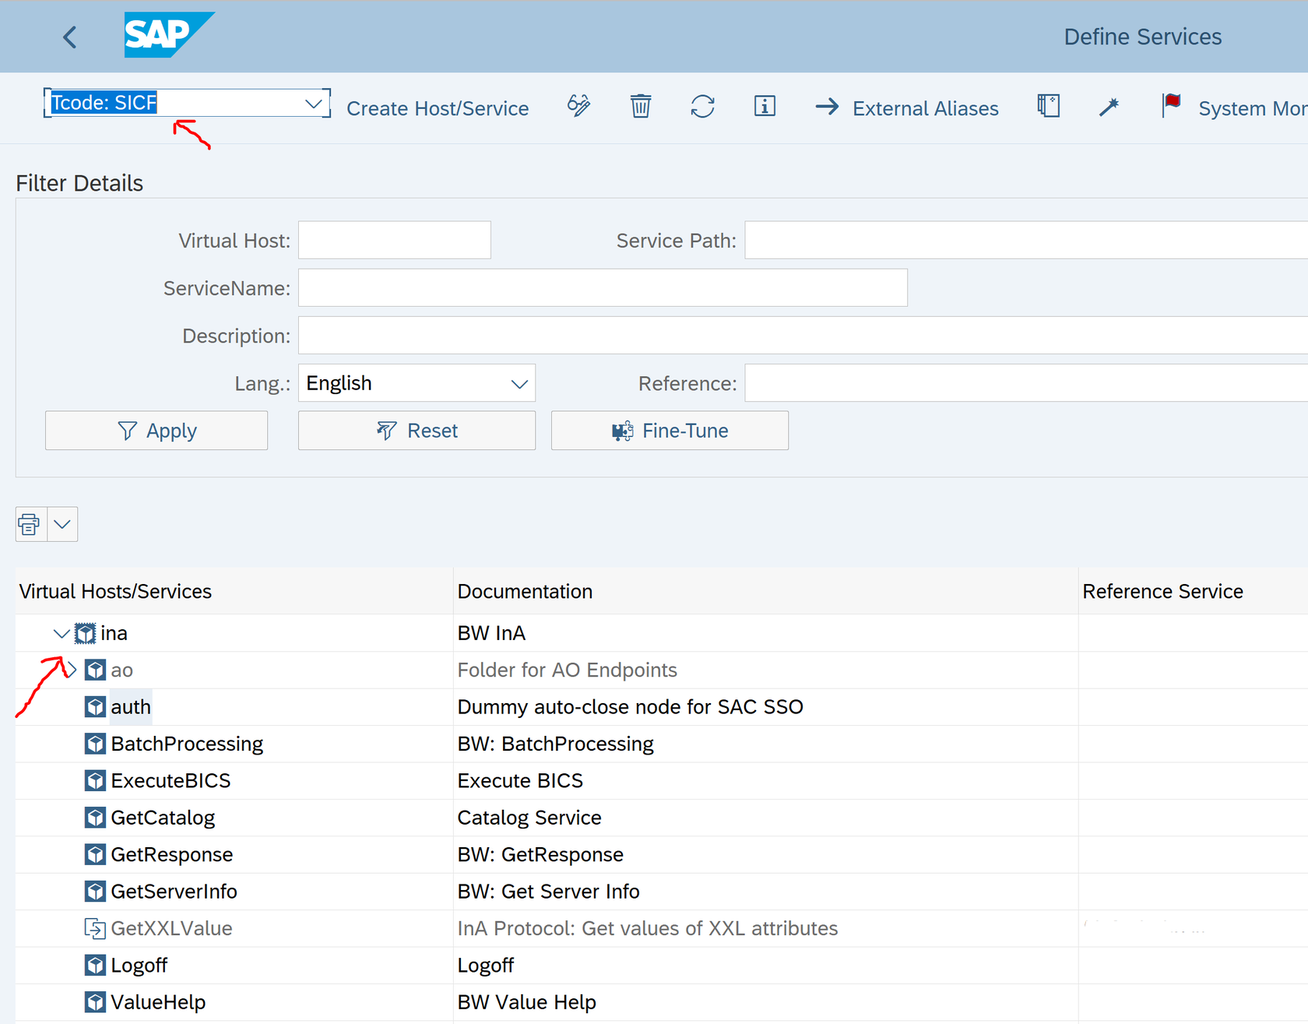This screenshot has height=1024, width=1308.
Task: Click the book/documentation toolbar icon
Action: (1048, 106)
